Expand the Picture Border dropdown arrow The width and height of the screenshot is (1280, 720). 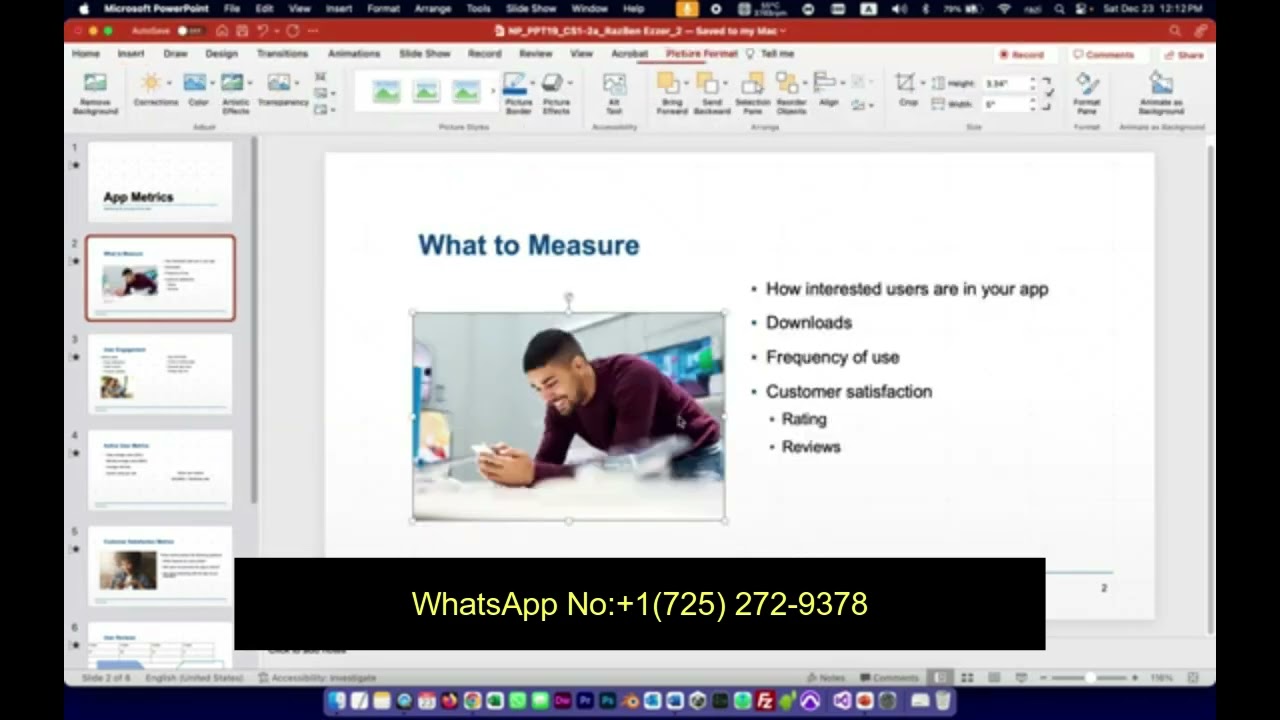point(533,83)
